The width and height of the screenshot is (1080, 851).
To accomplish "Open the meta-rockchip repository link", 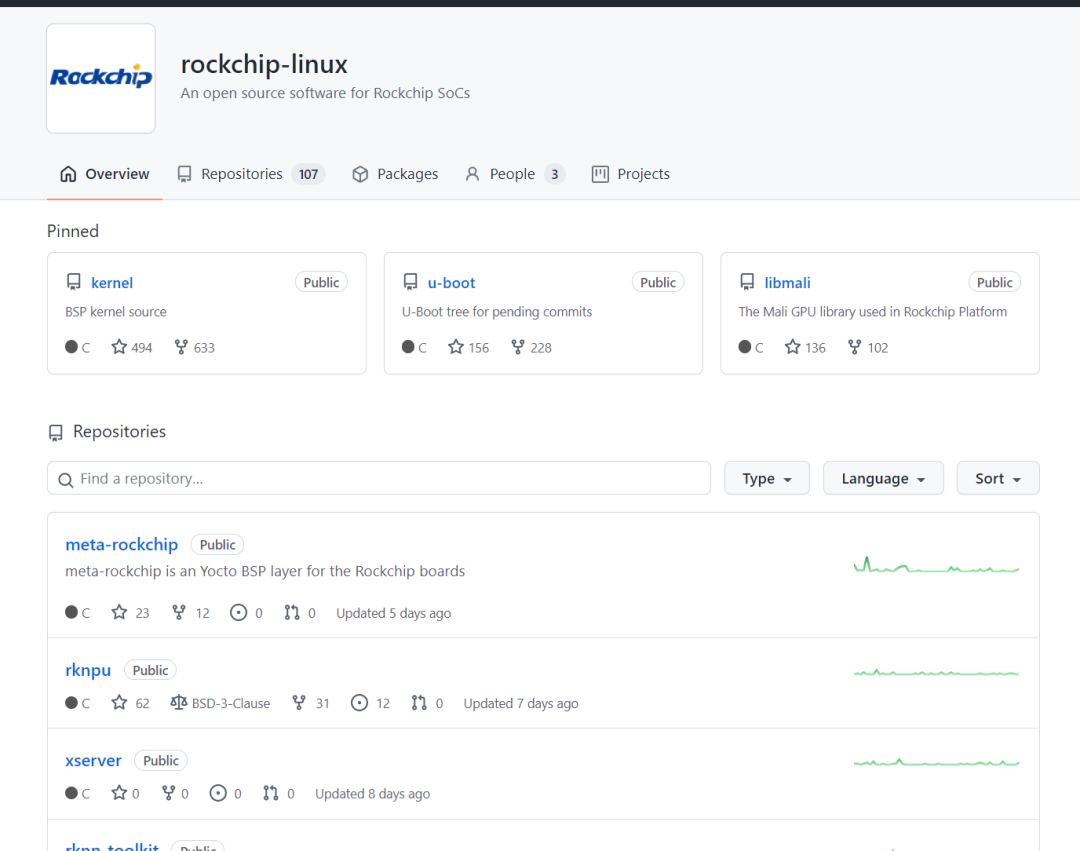I will (x=121, y=544).
